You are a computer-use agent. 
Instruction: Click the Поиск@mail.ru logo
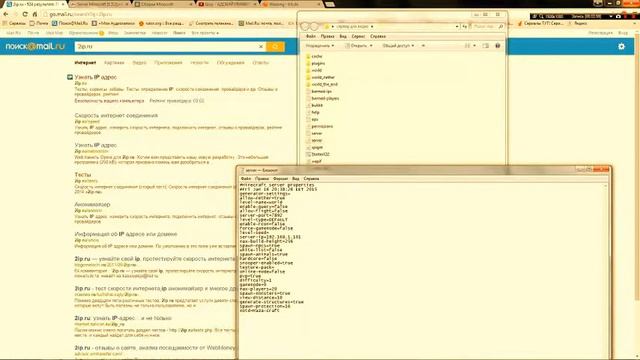click(35, 47)
